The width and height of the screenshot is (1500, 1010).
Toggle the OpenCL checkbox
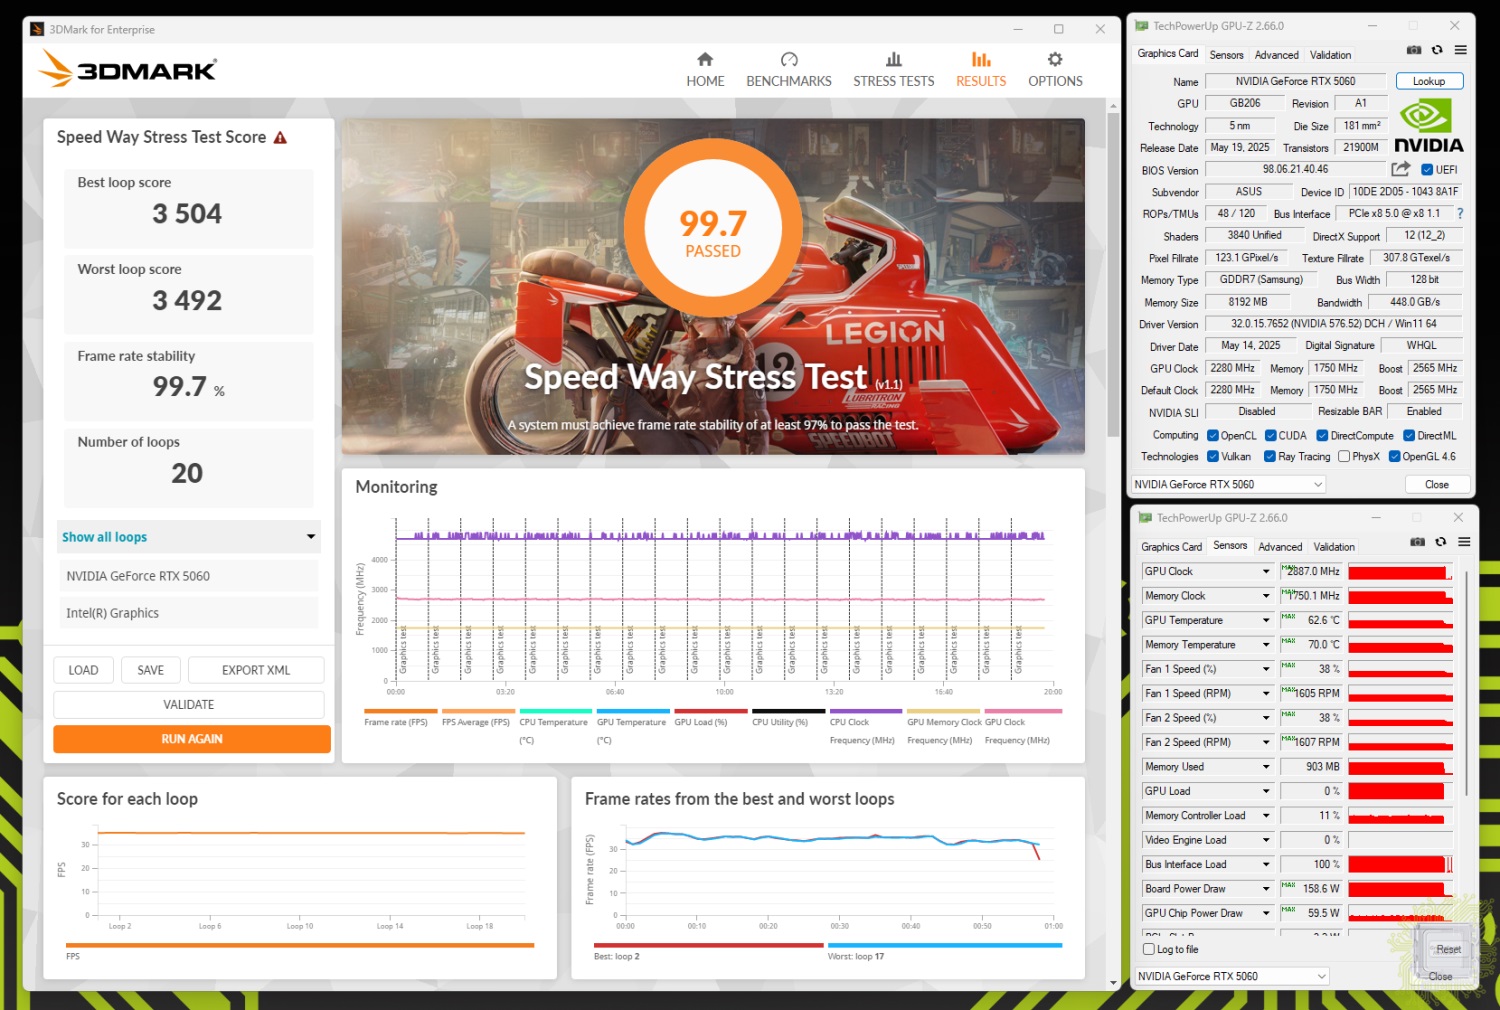tap(1212, 436)
